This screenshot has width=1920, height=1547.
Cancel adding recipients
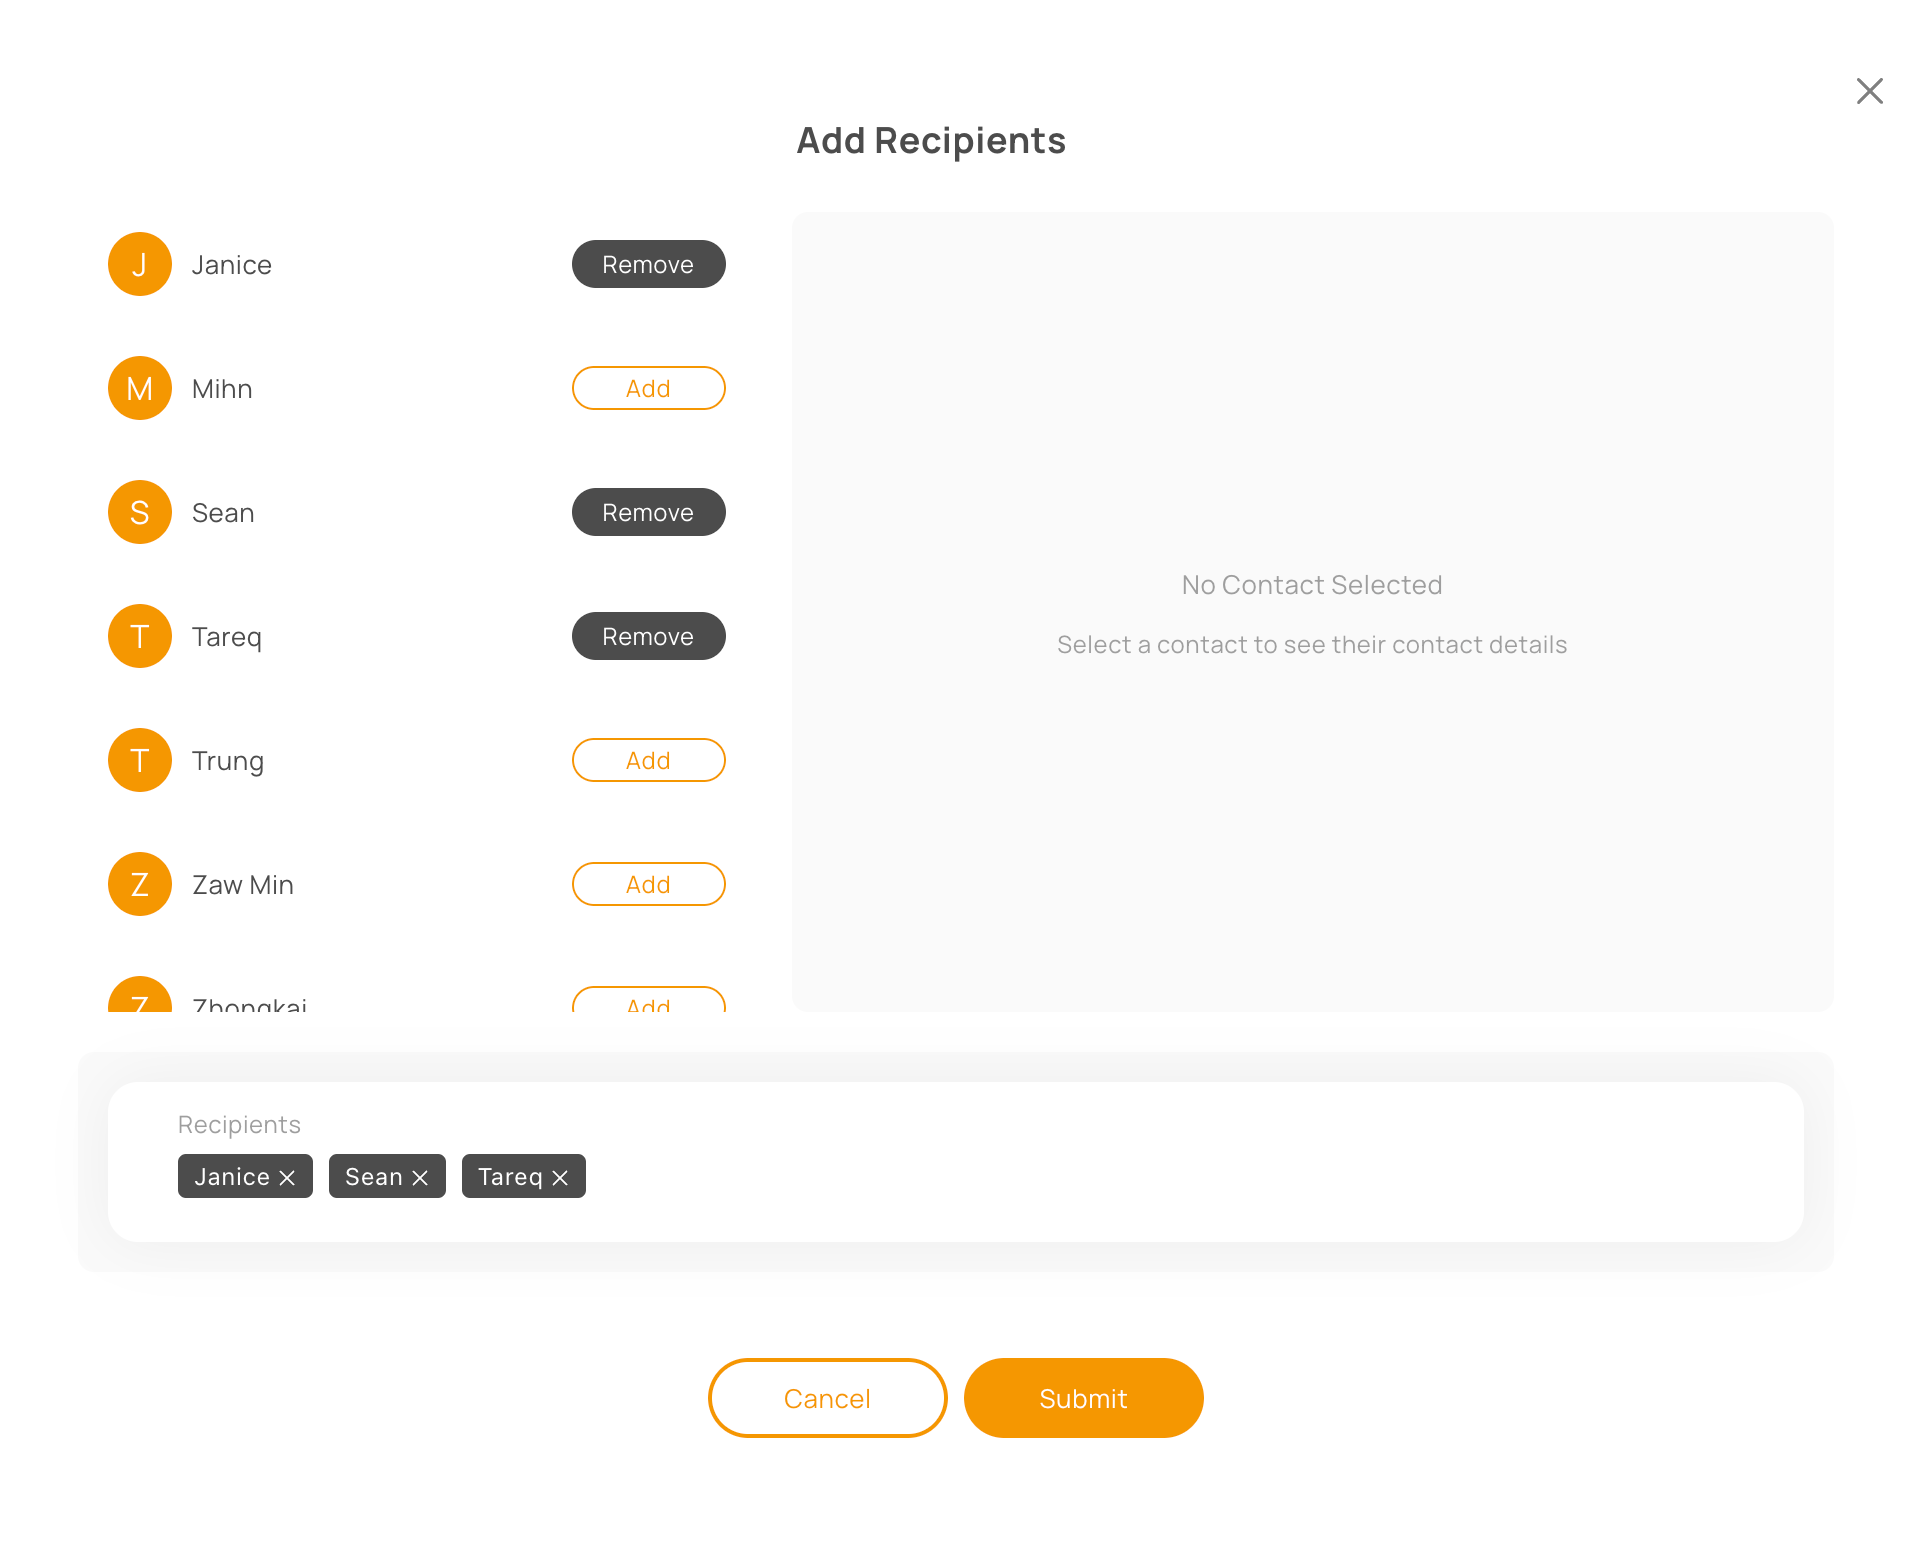point(827,1398)
